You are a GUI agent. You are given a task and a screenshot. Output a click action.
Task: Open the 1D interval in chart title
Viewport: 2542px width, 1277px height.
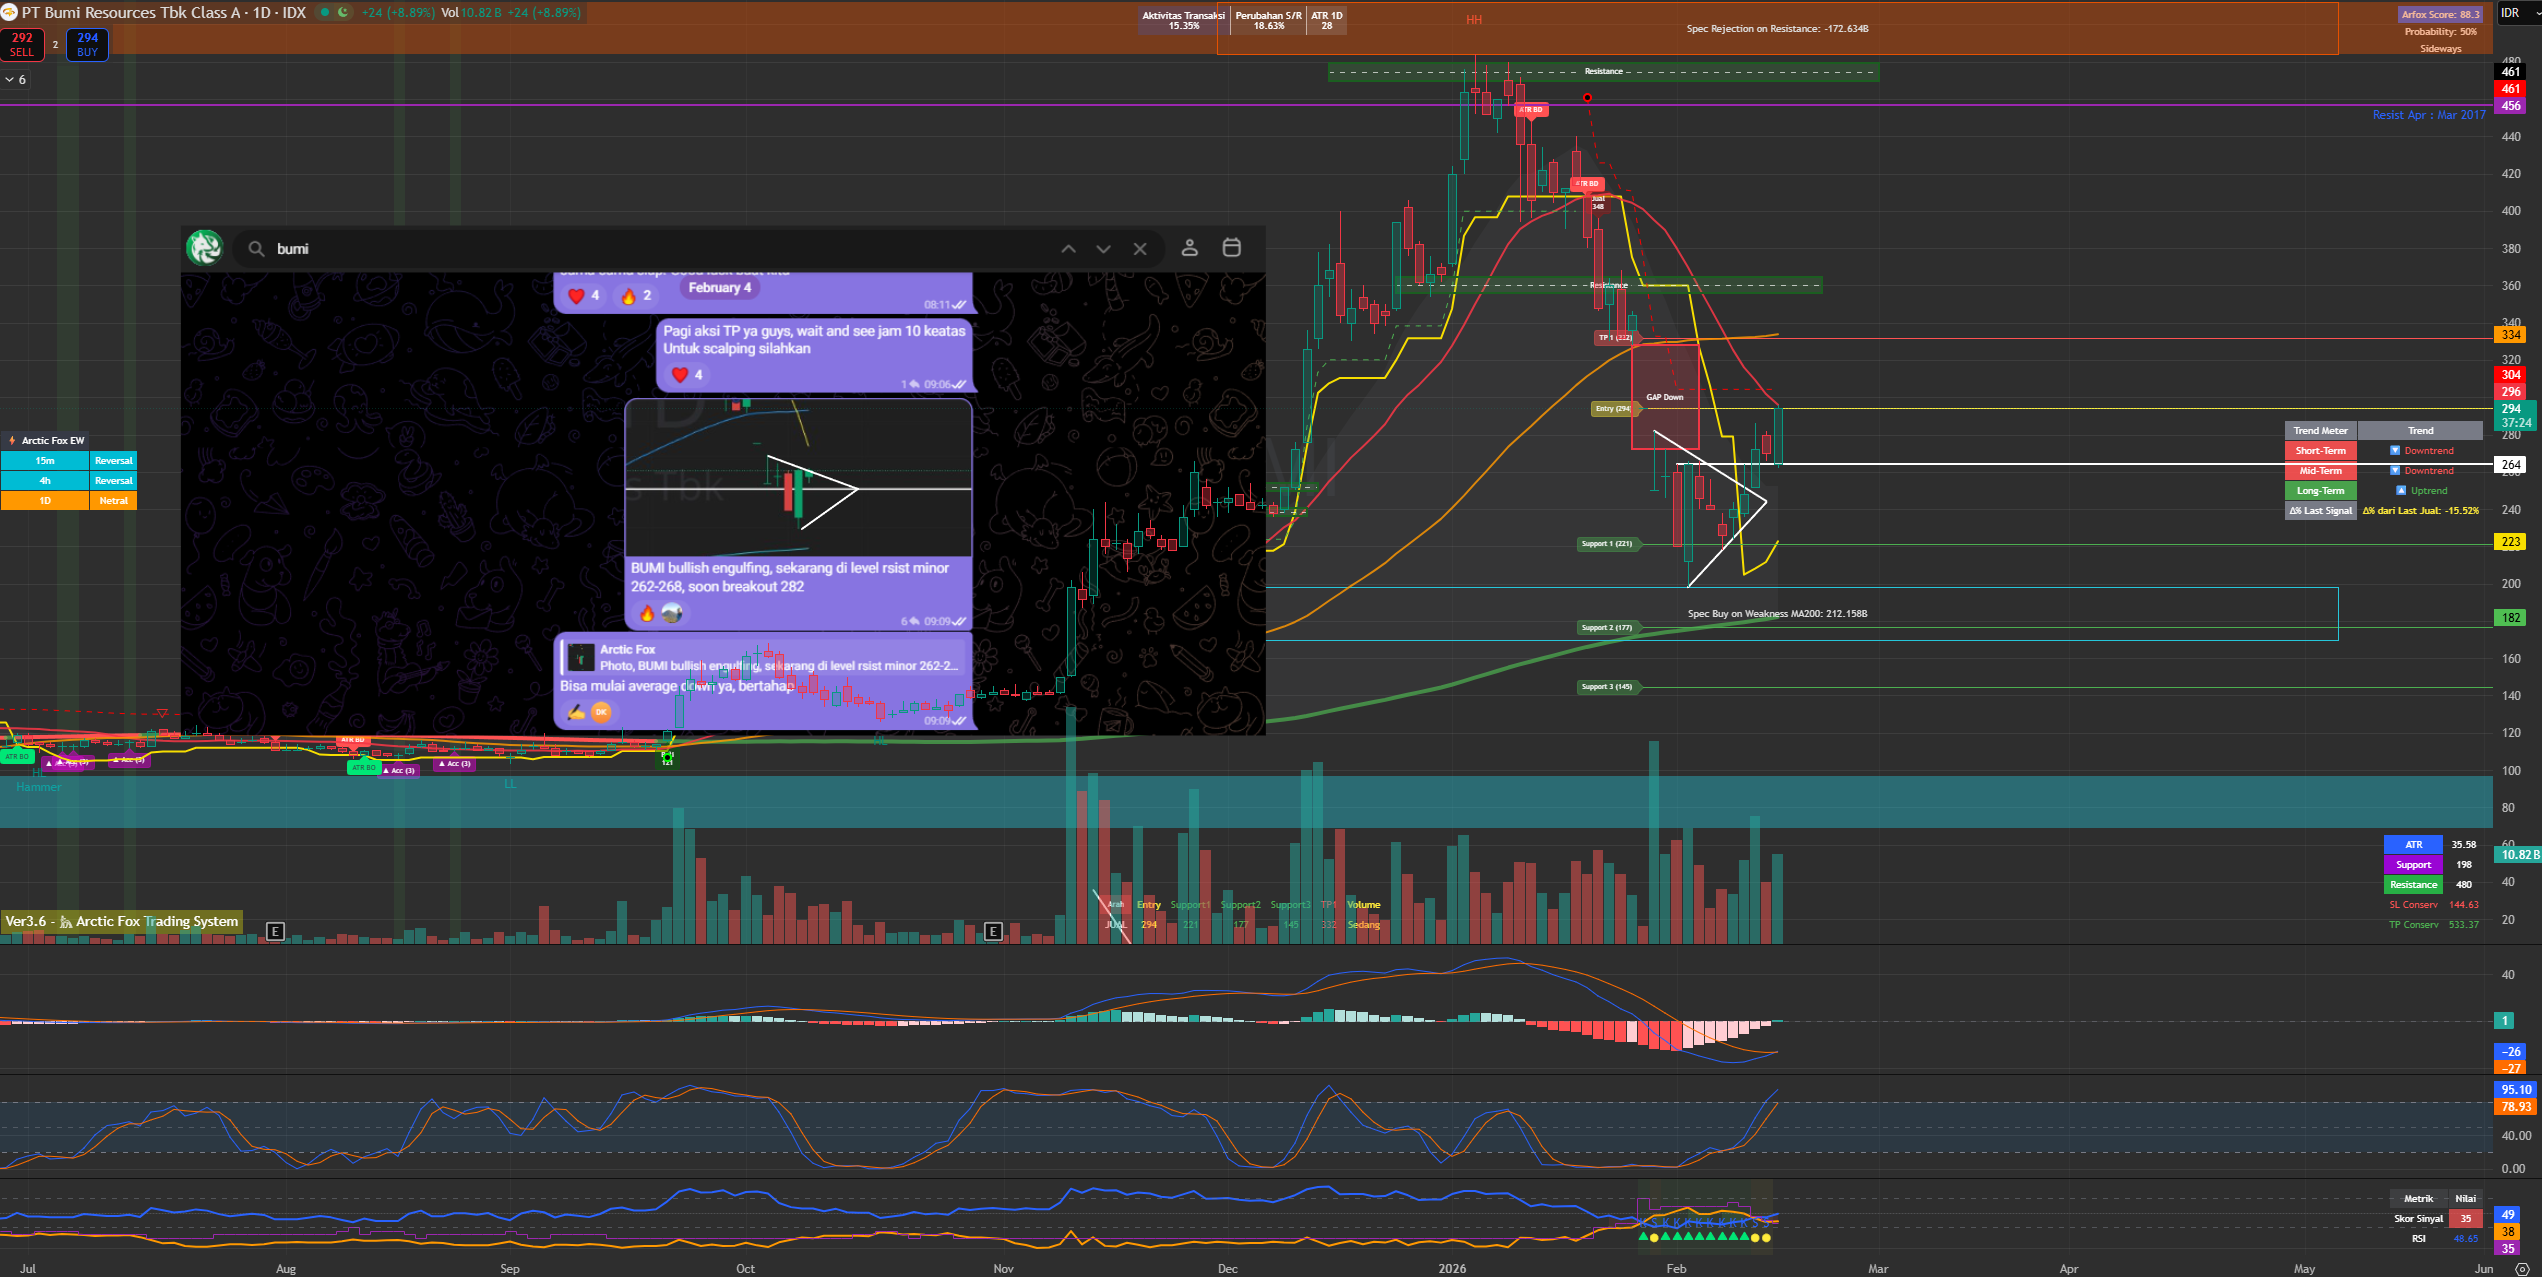click(x=261, y=13)
